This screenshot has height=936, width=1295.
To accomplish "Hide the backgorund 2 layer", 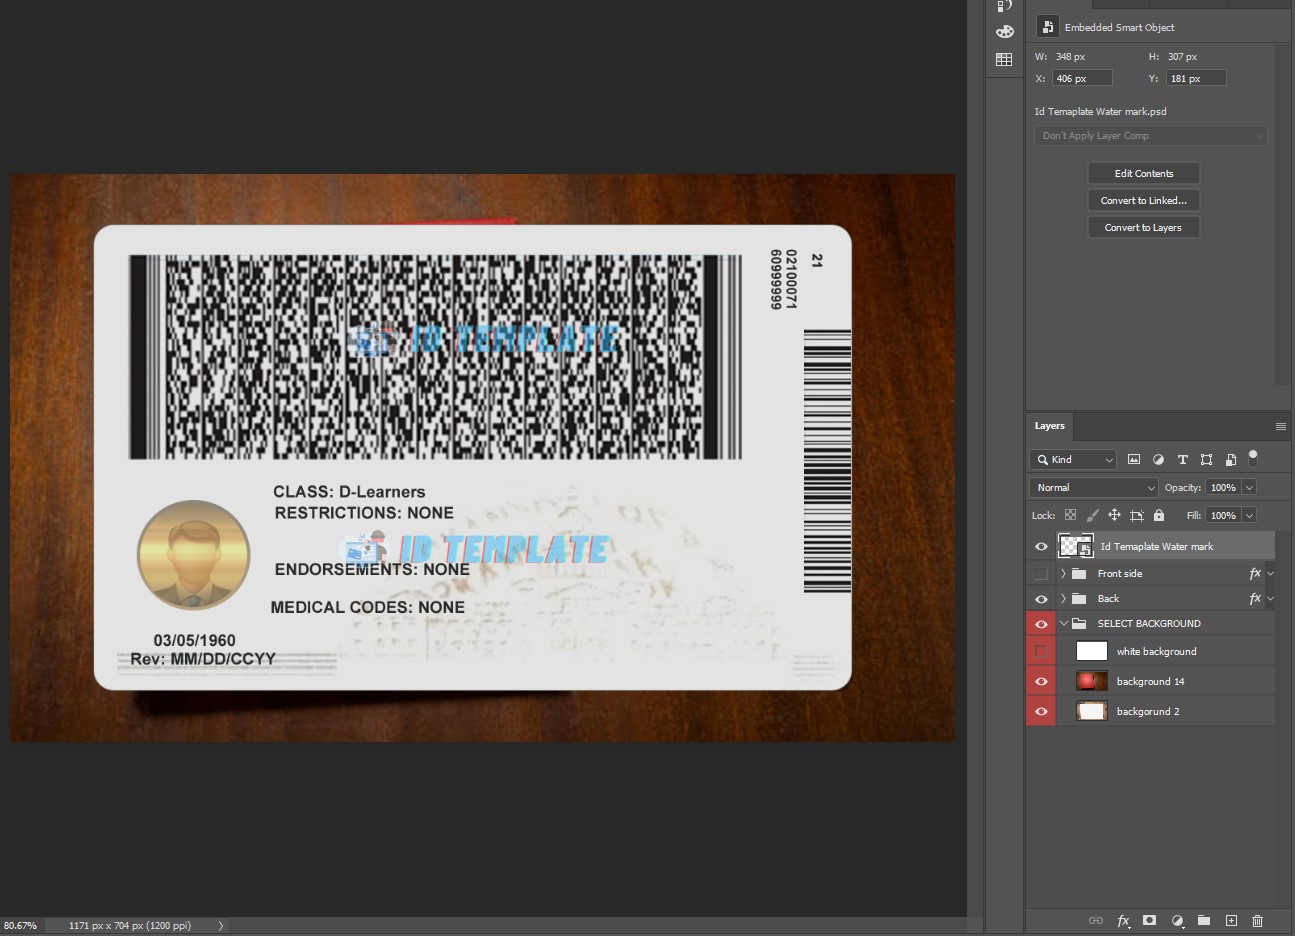I will coord(1041,711).
